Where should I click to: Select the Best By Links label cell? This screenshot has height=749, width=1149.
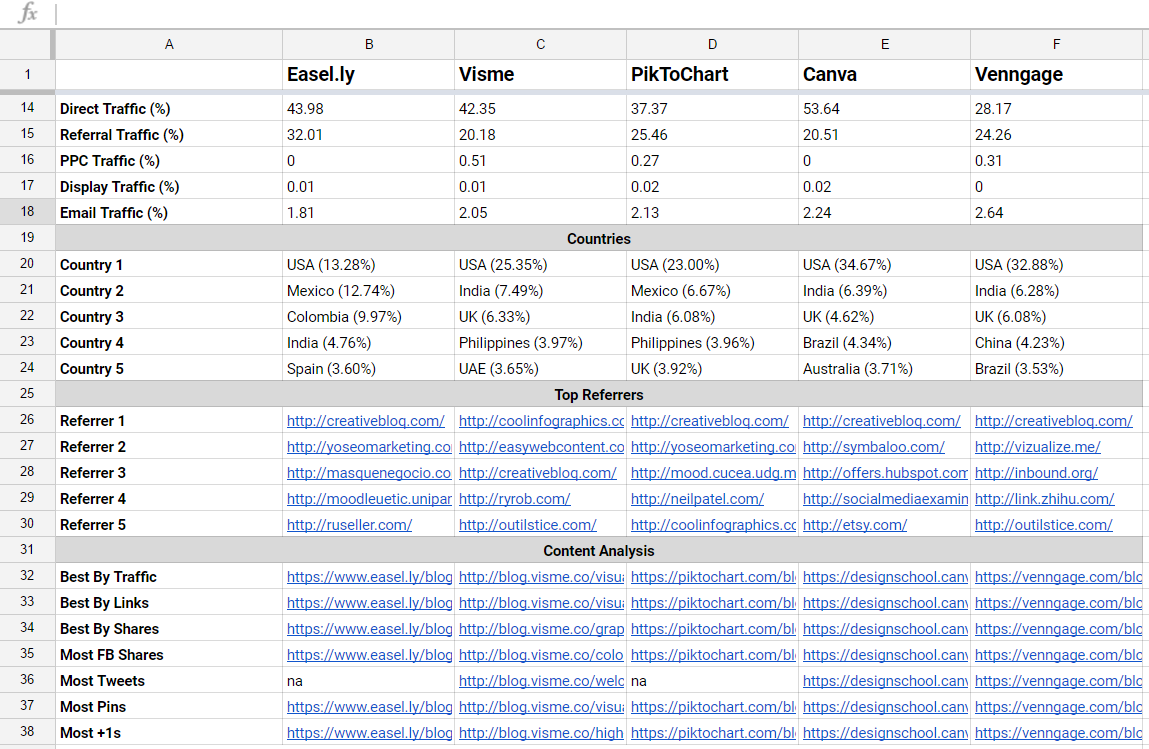coord(169,602)
